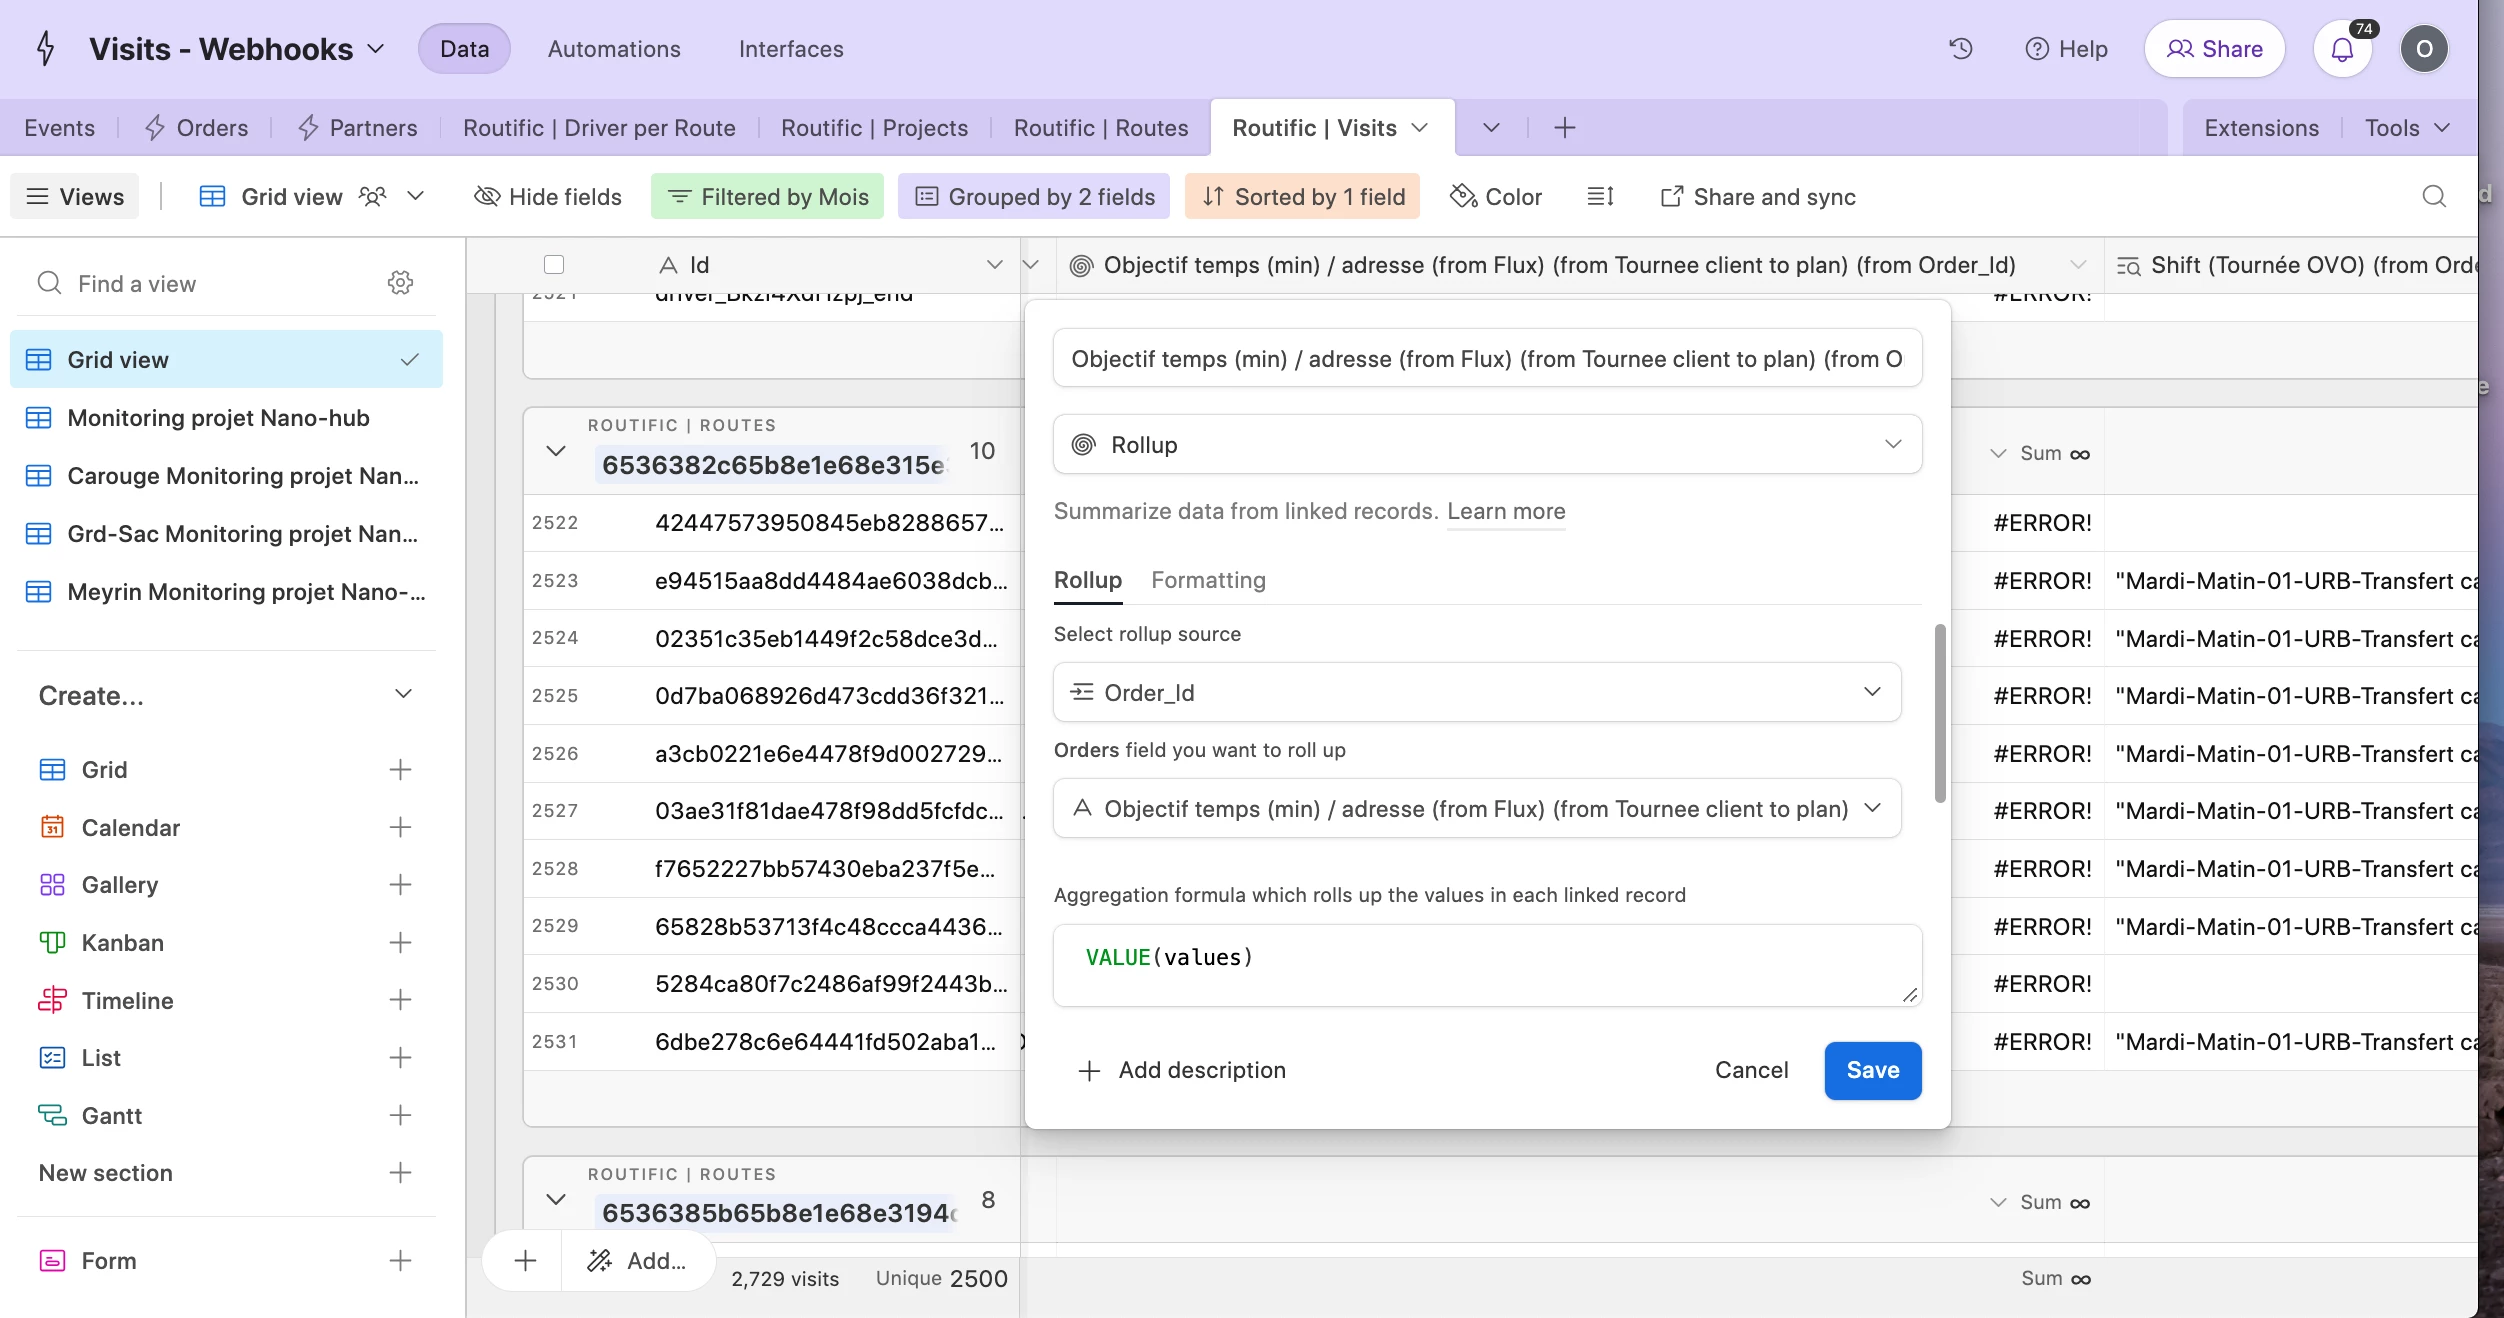Click the search magnifier icon in toolbar
Viewport: 2504px width, 1318px height.
pos(2434,197)
